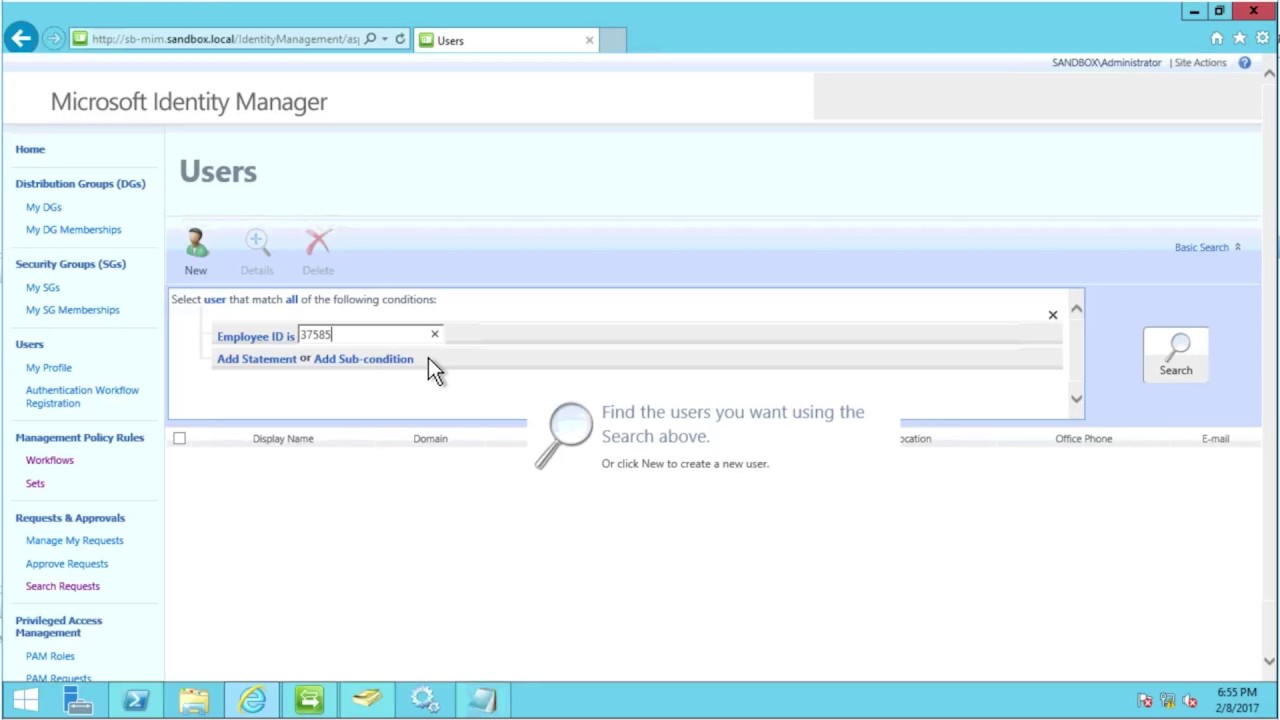Image resolution: width=1280 pixels, height=720 pixels.
Task: Open Privileged Access Management section
Action: click(58, 626)
